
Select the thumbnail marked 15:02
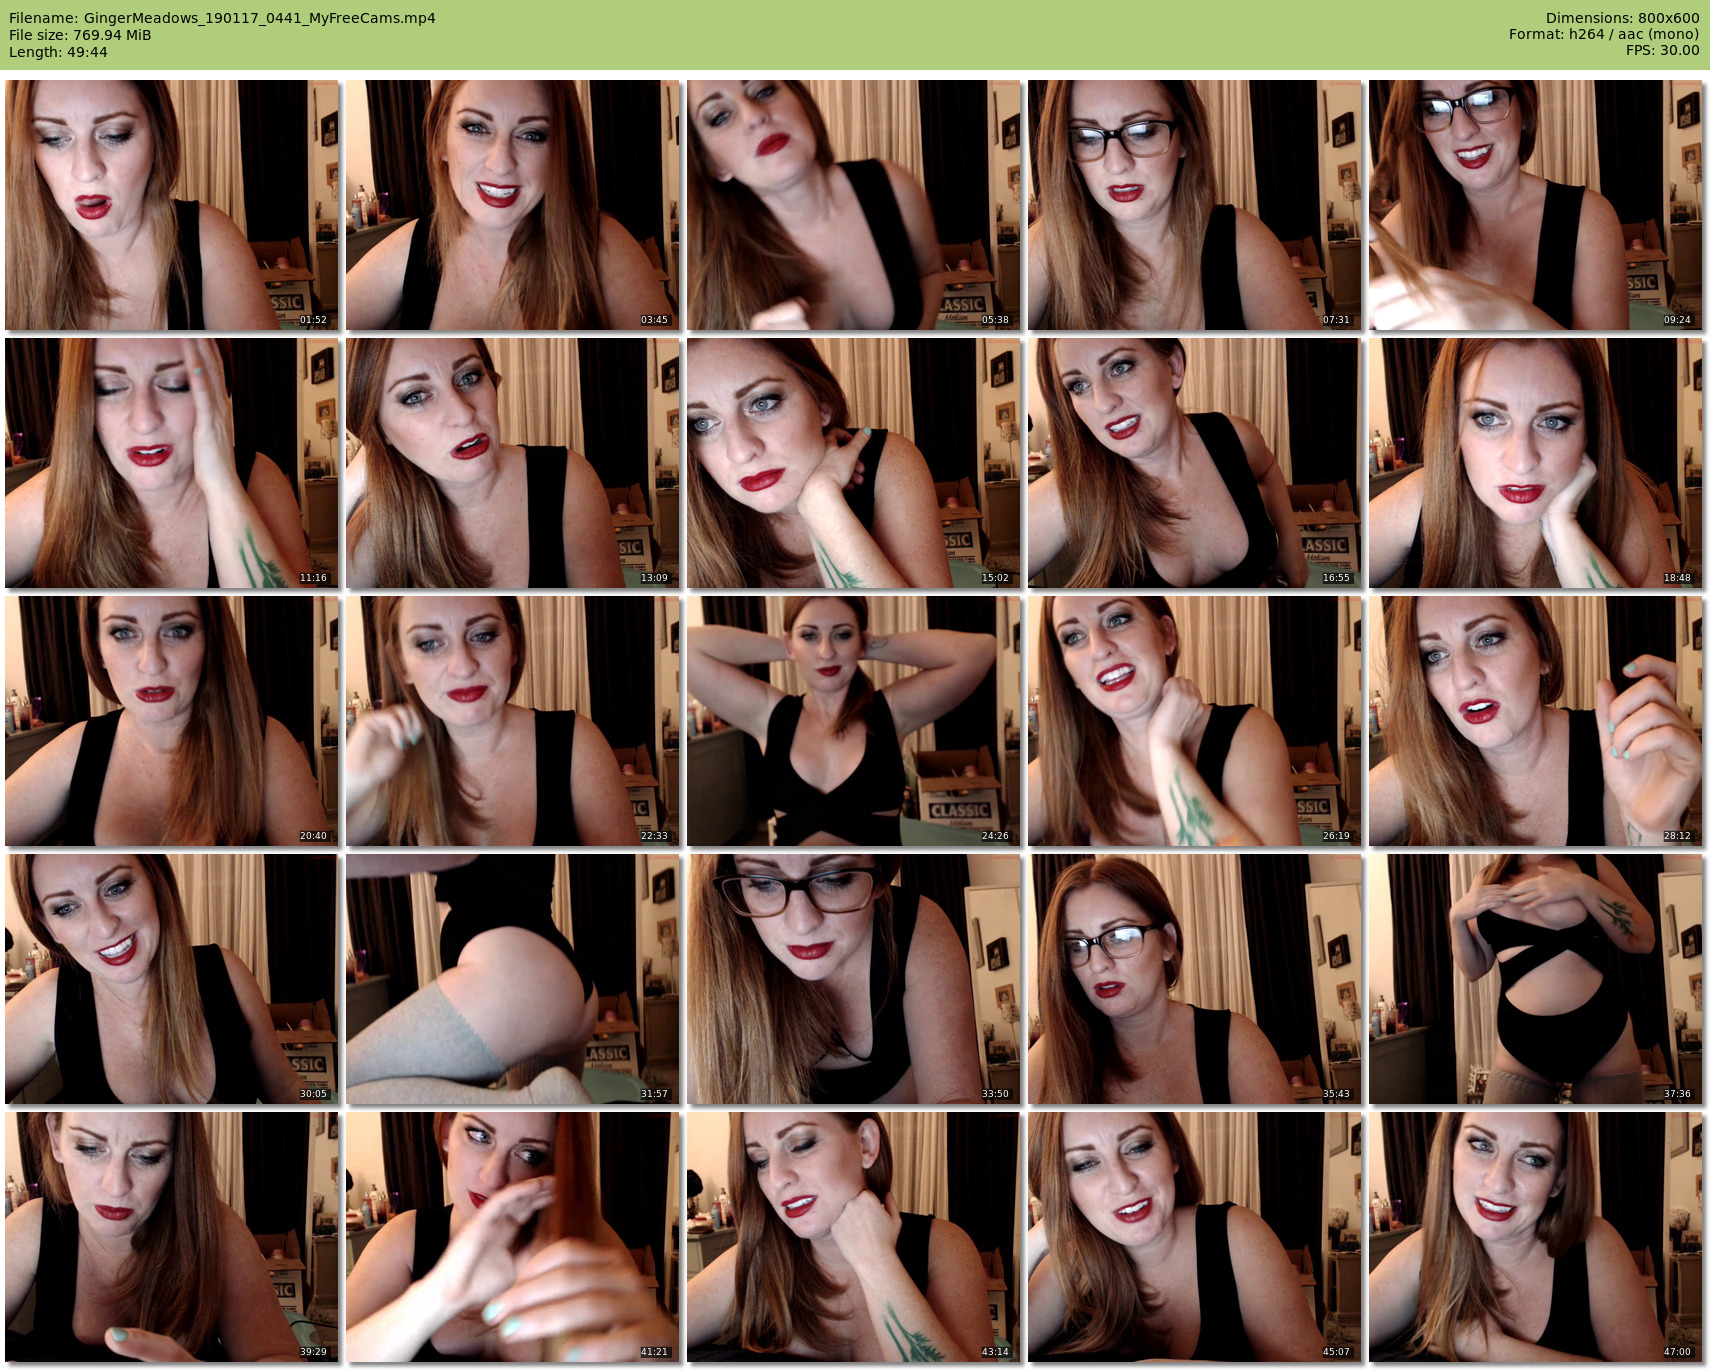click(x=854, y=463)
